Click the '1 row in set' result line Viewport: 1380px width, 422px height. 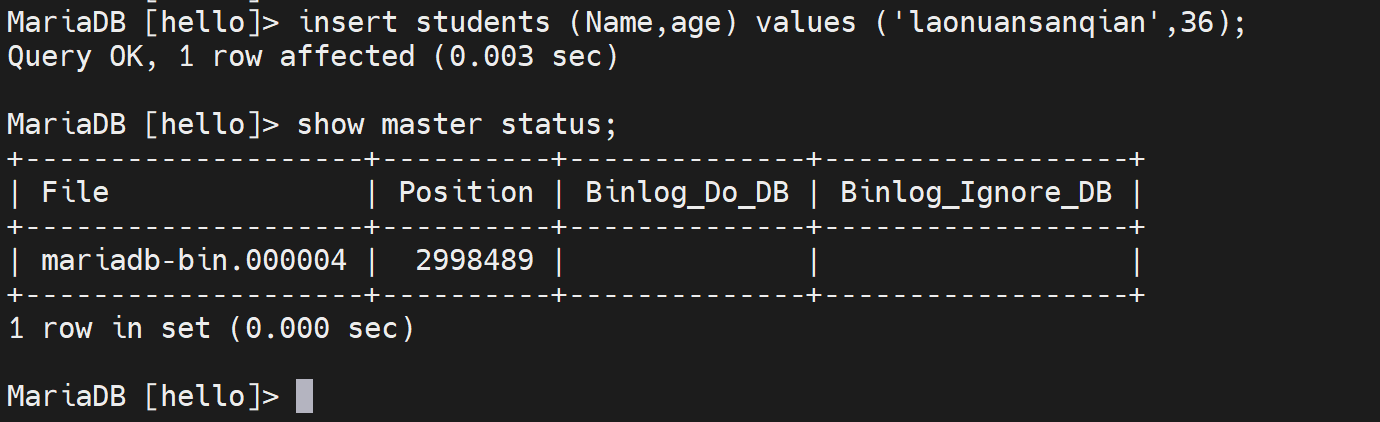tap(109, 328)
